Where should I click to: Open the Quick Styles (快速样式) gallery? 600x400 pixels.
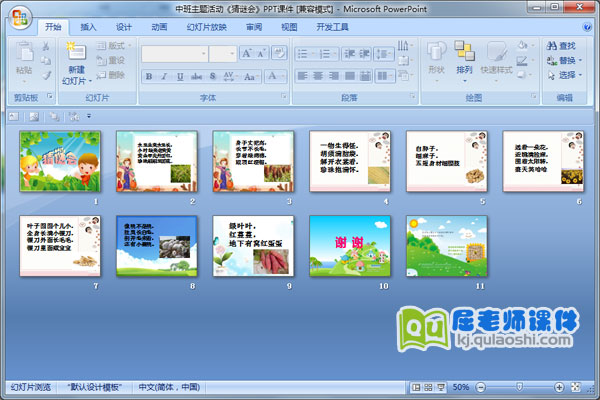pyautogui.click(x=495, y=54)
